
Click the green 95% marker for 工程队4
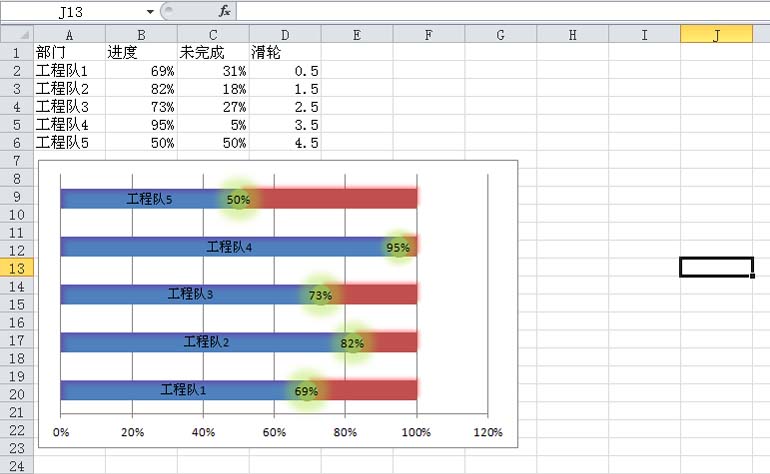398,247
